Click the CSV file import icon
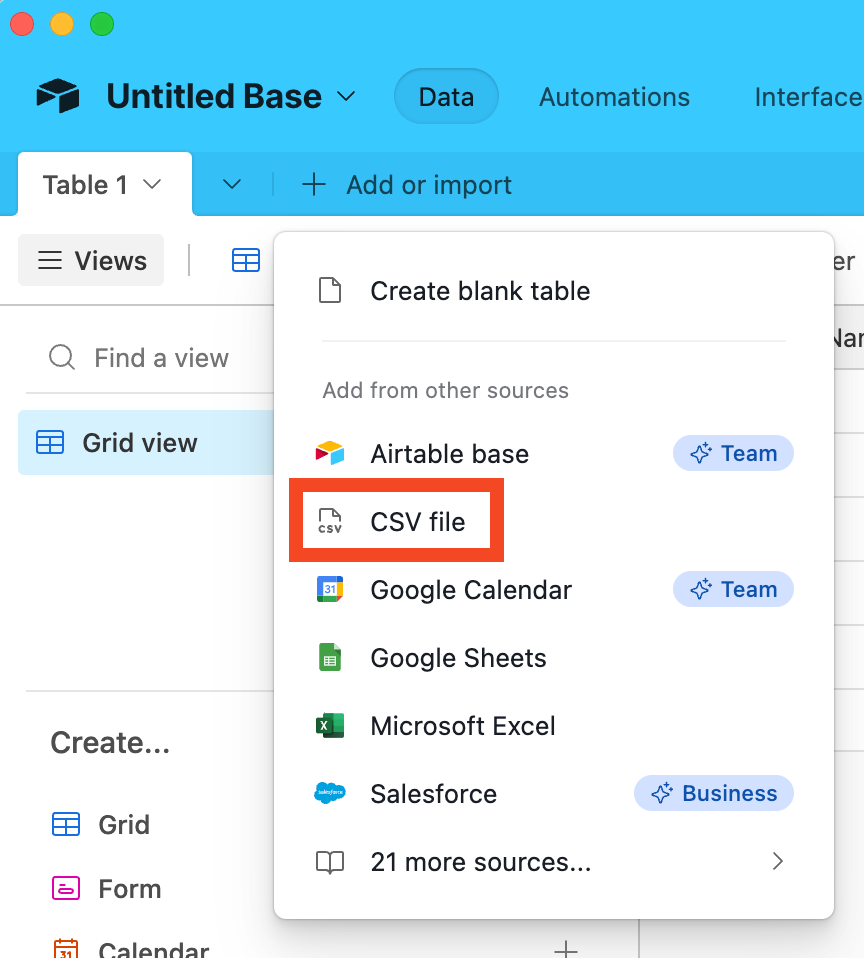 point(329,521)
